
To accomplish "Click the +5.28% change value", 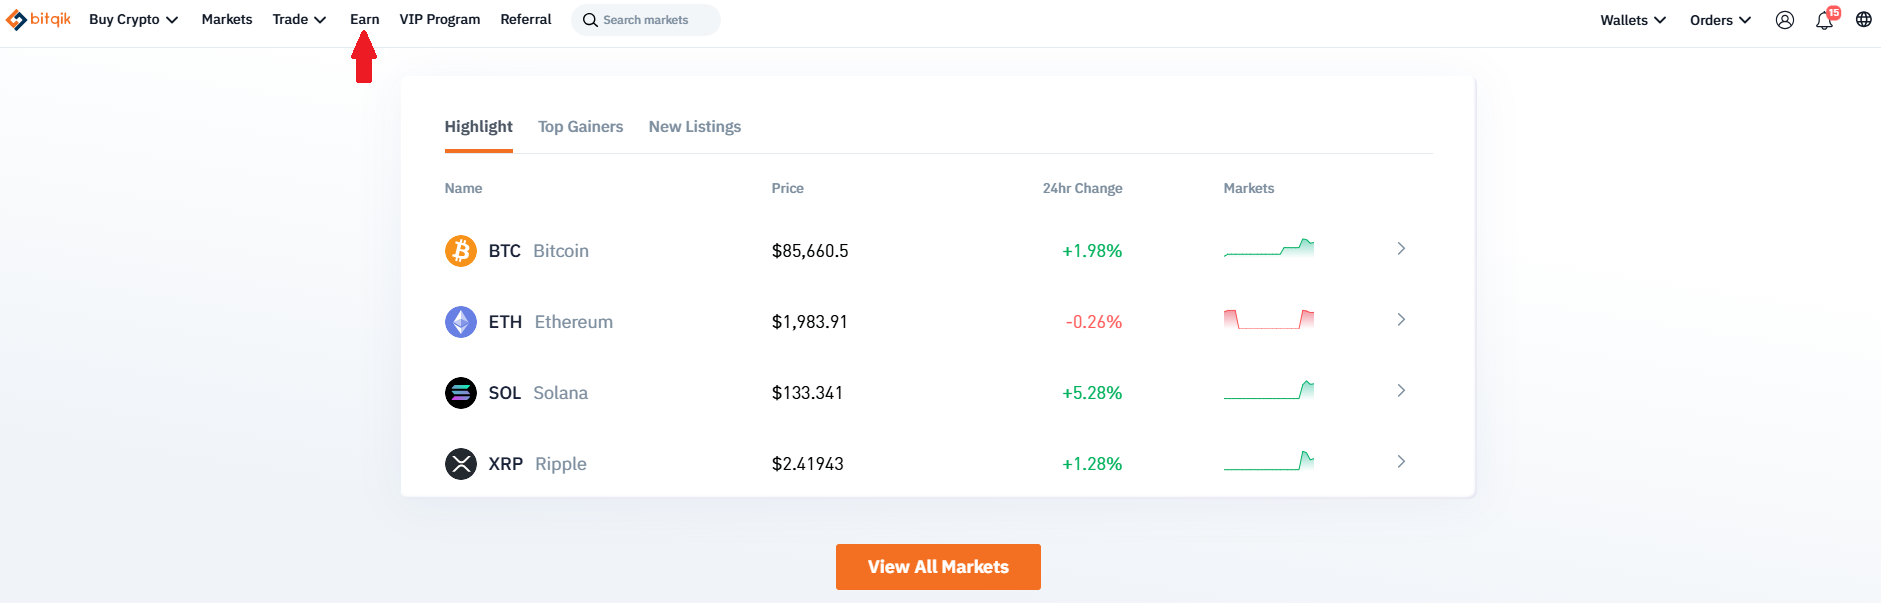I will tap(1092, 393).
